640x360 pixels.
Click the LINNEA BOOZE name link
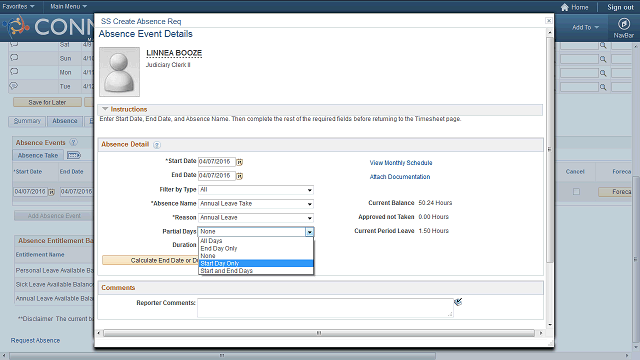pyautogui.click(x=174, y=53)
